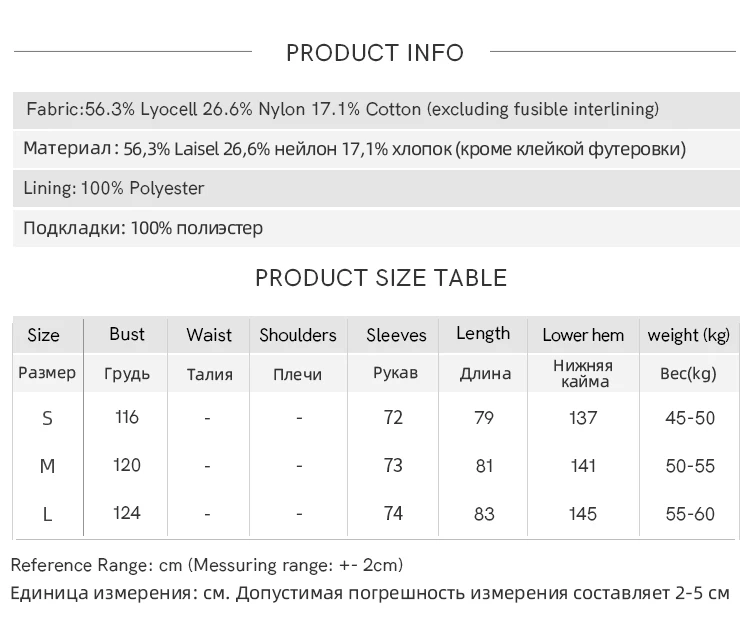This screenshot has height=630, width=750.
Task: Click the Russian Материал composition row
Action: point(354,149)
